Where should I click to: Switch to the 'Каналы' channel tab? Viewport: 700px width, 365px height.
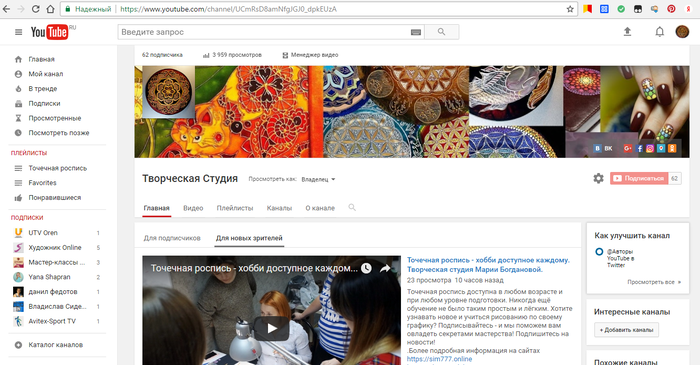(279, 208)
